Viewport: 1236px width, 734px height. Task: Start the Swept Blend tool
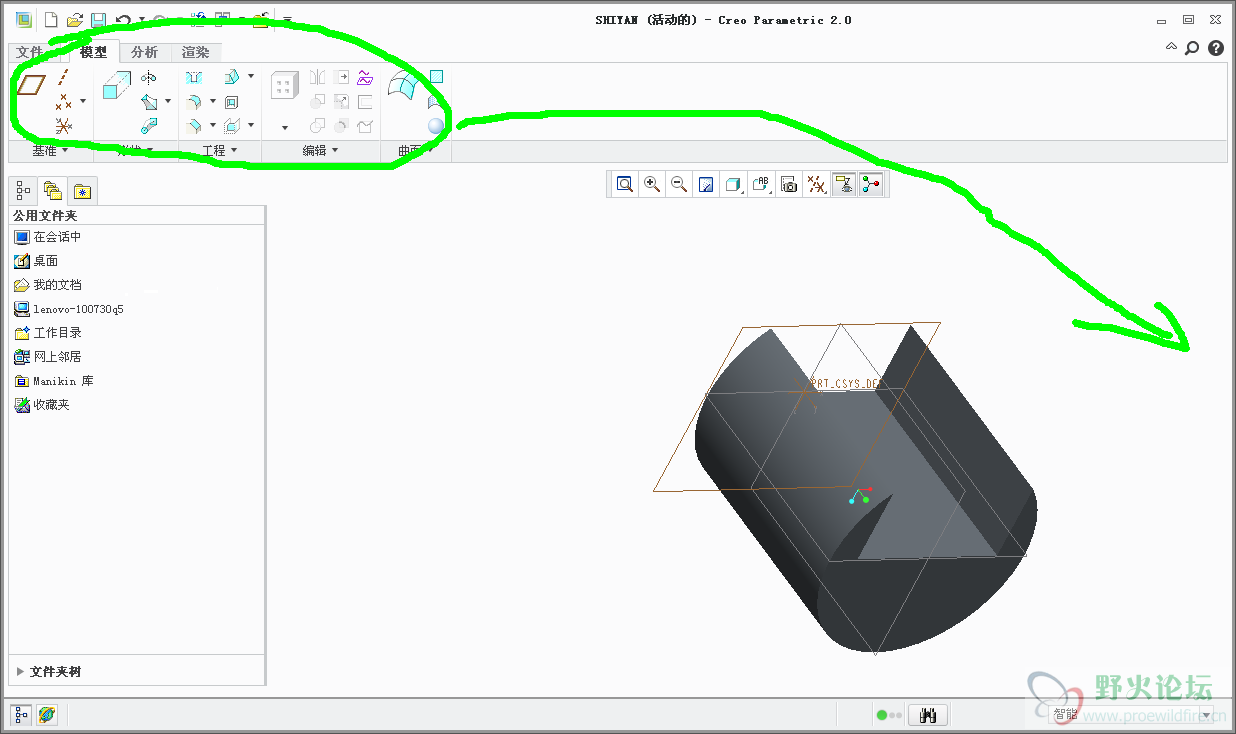(149, 126)
